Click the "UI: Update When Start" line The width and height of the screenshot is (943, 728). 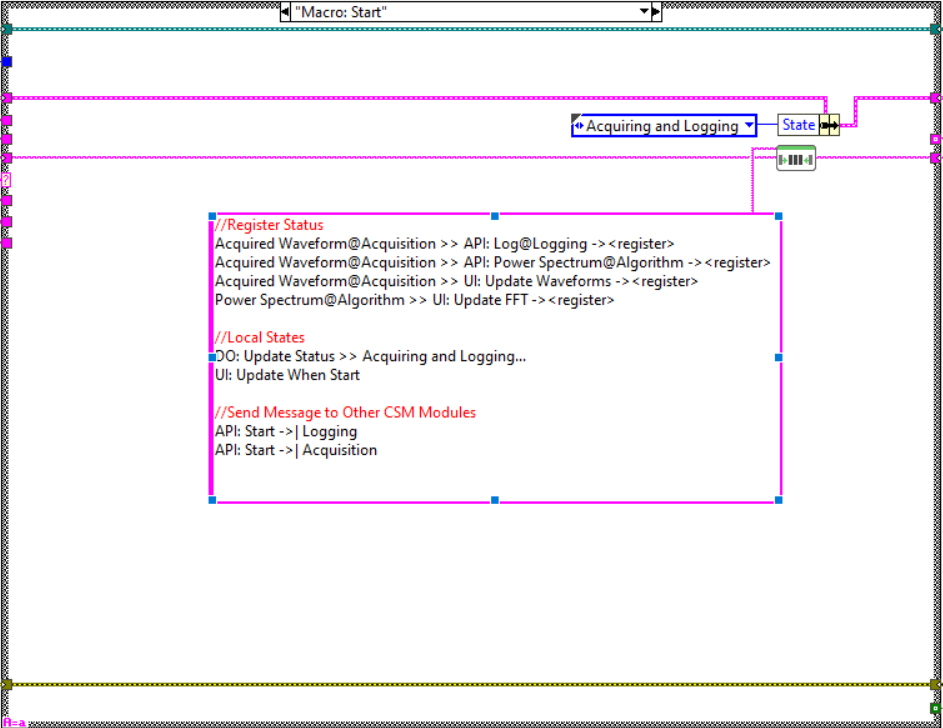pos(287,375)
